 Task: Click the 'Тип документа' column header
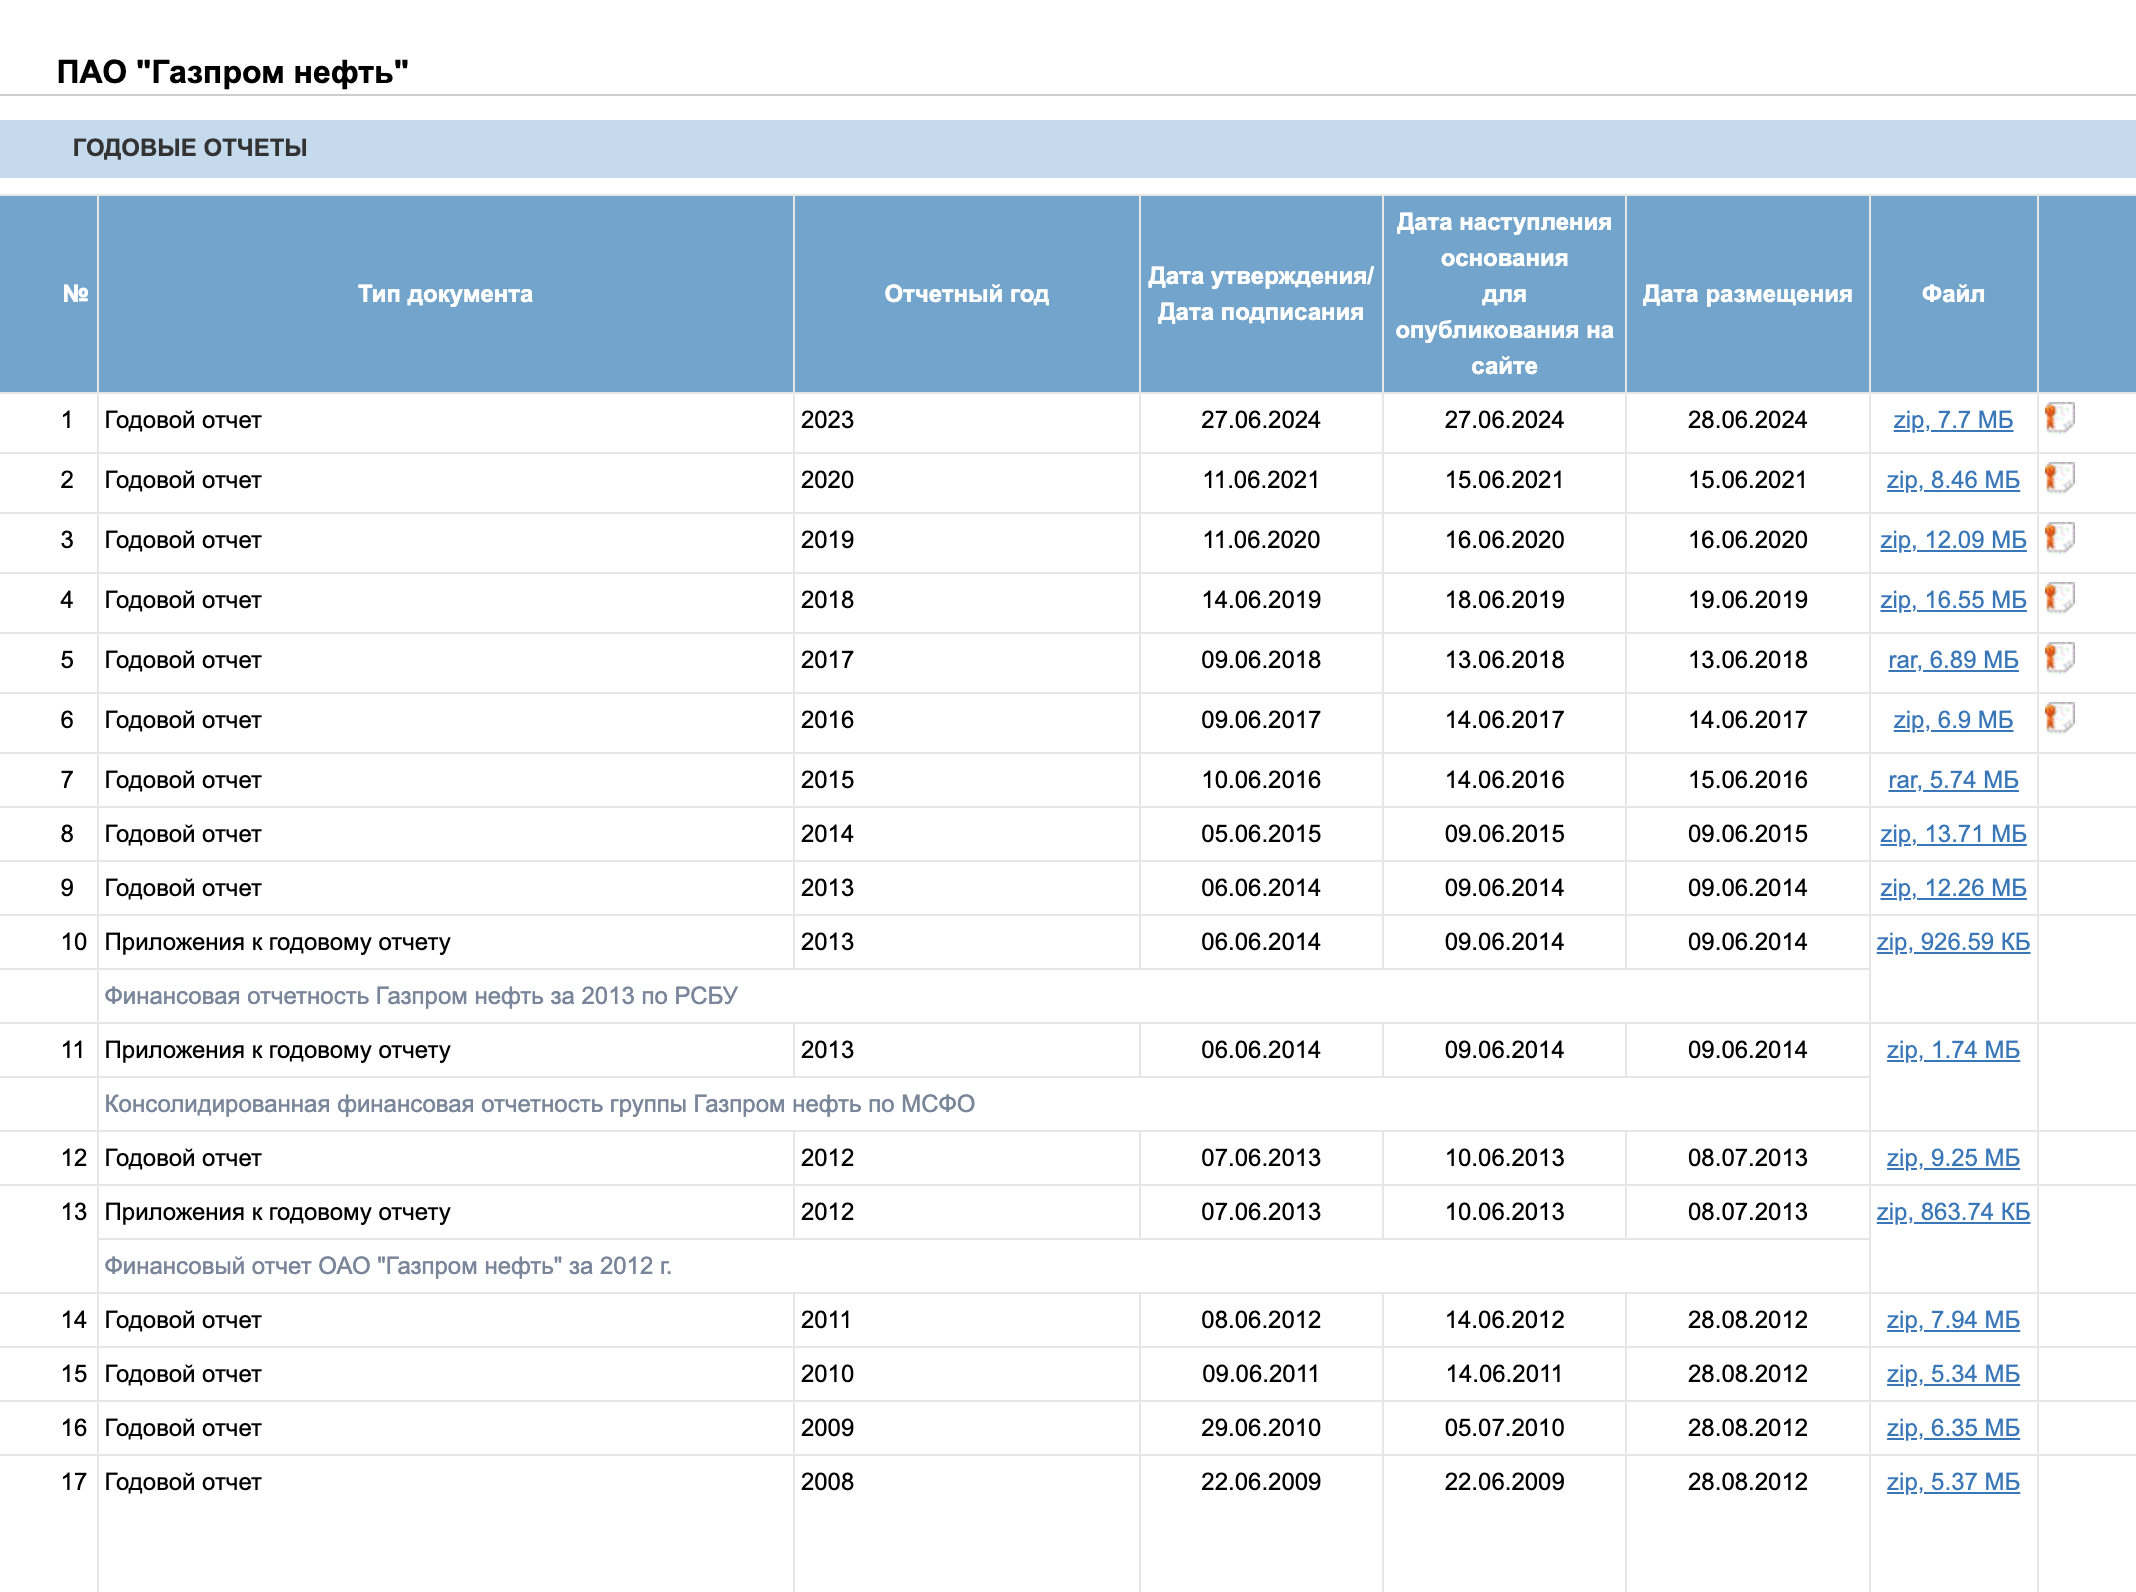[x=445, y=294]
